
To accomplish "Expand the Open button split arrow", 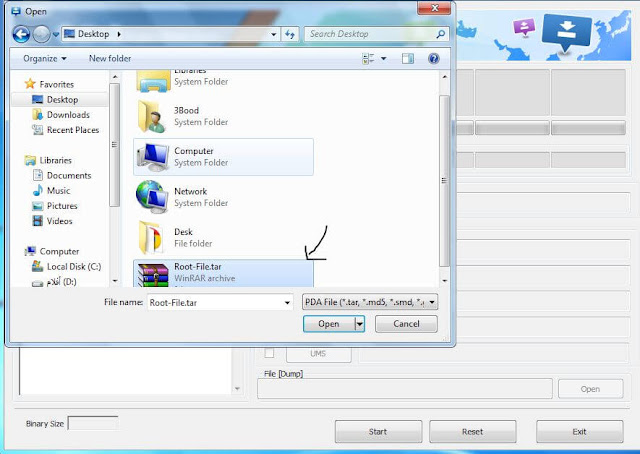I will click(x=360, y=324).
